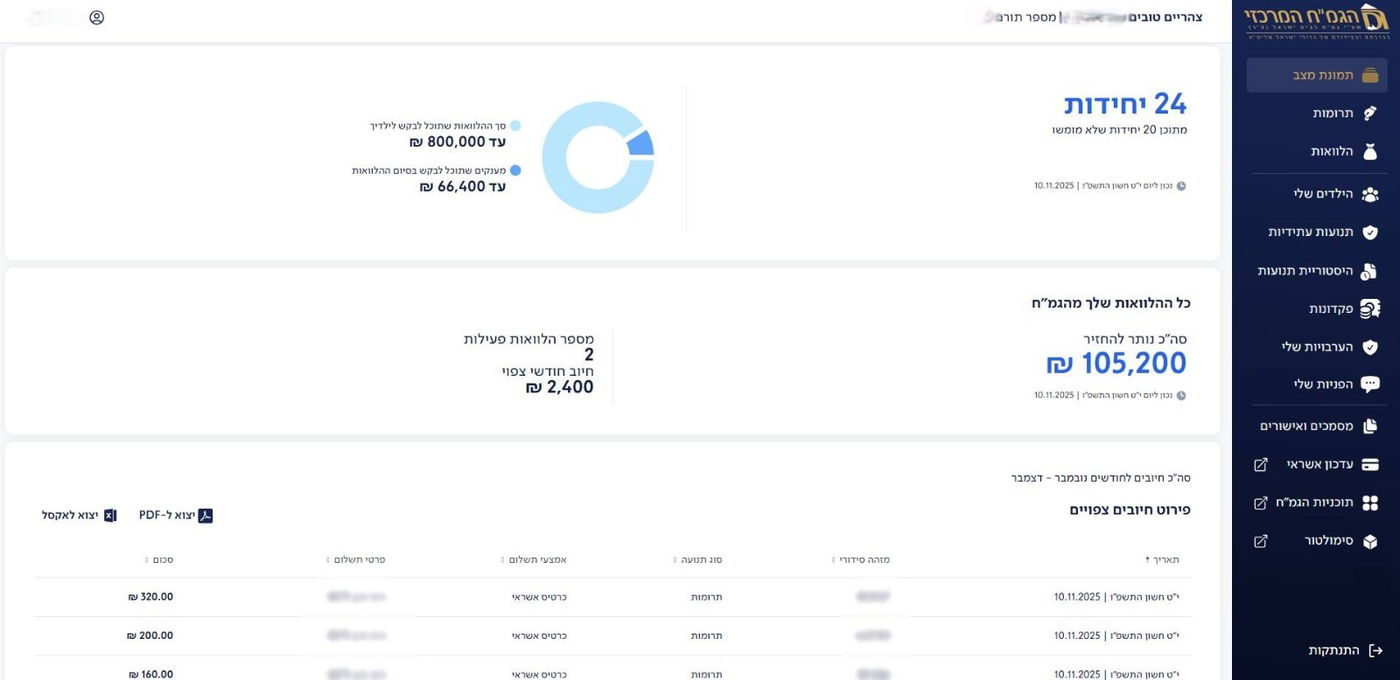Viewport: 1400px width, 680px height.
Task: Click the PDF export icon
Action: pos(205,516)
